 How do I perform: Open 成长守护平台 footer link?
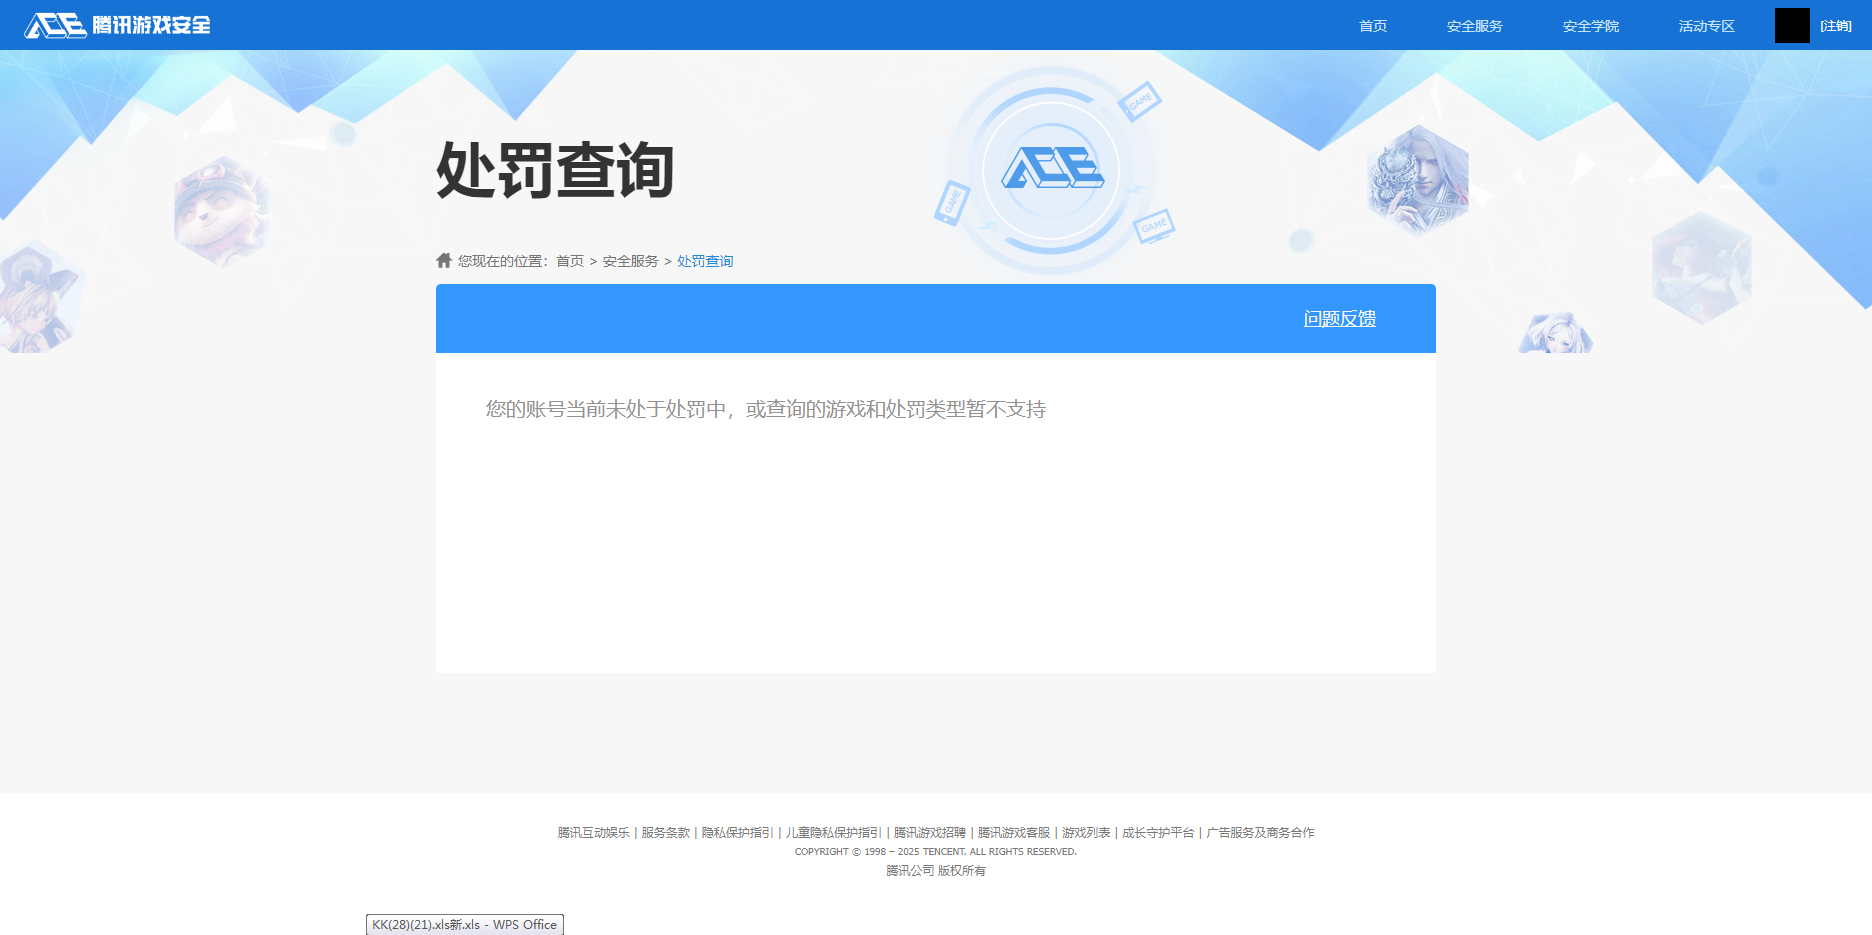(x=1158, y=832)
